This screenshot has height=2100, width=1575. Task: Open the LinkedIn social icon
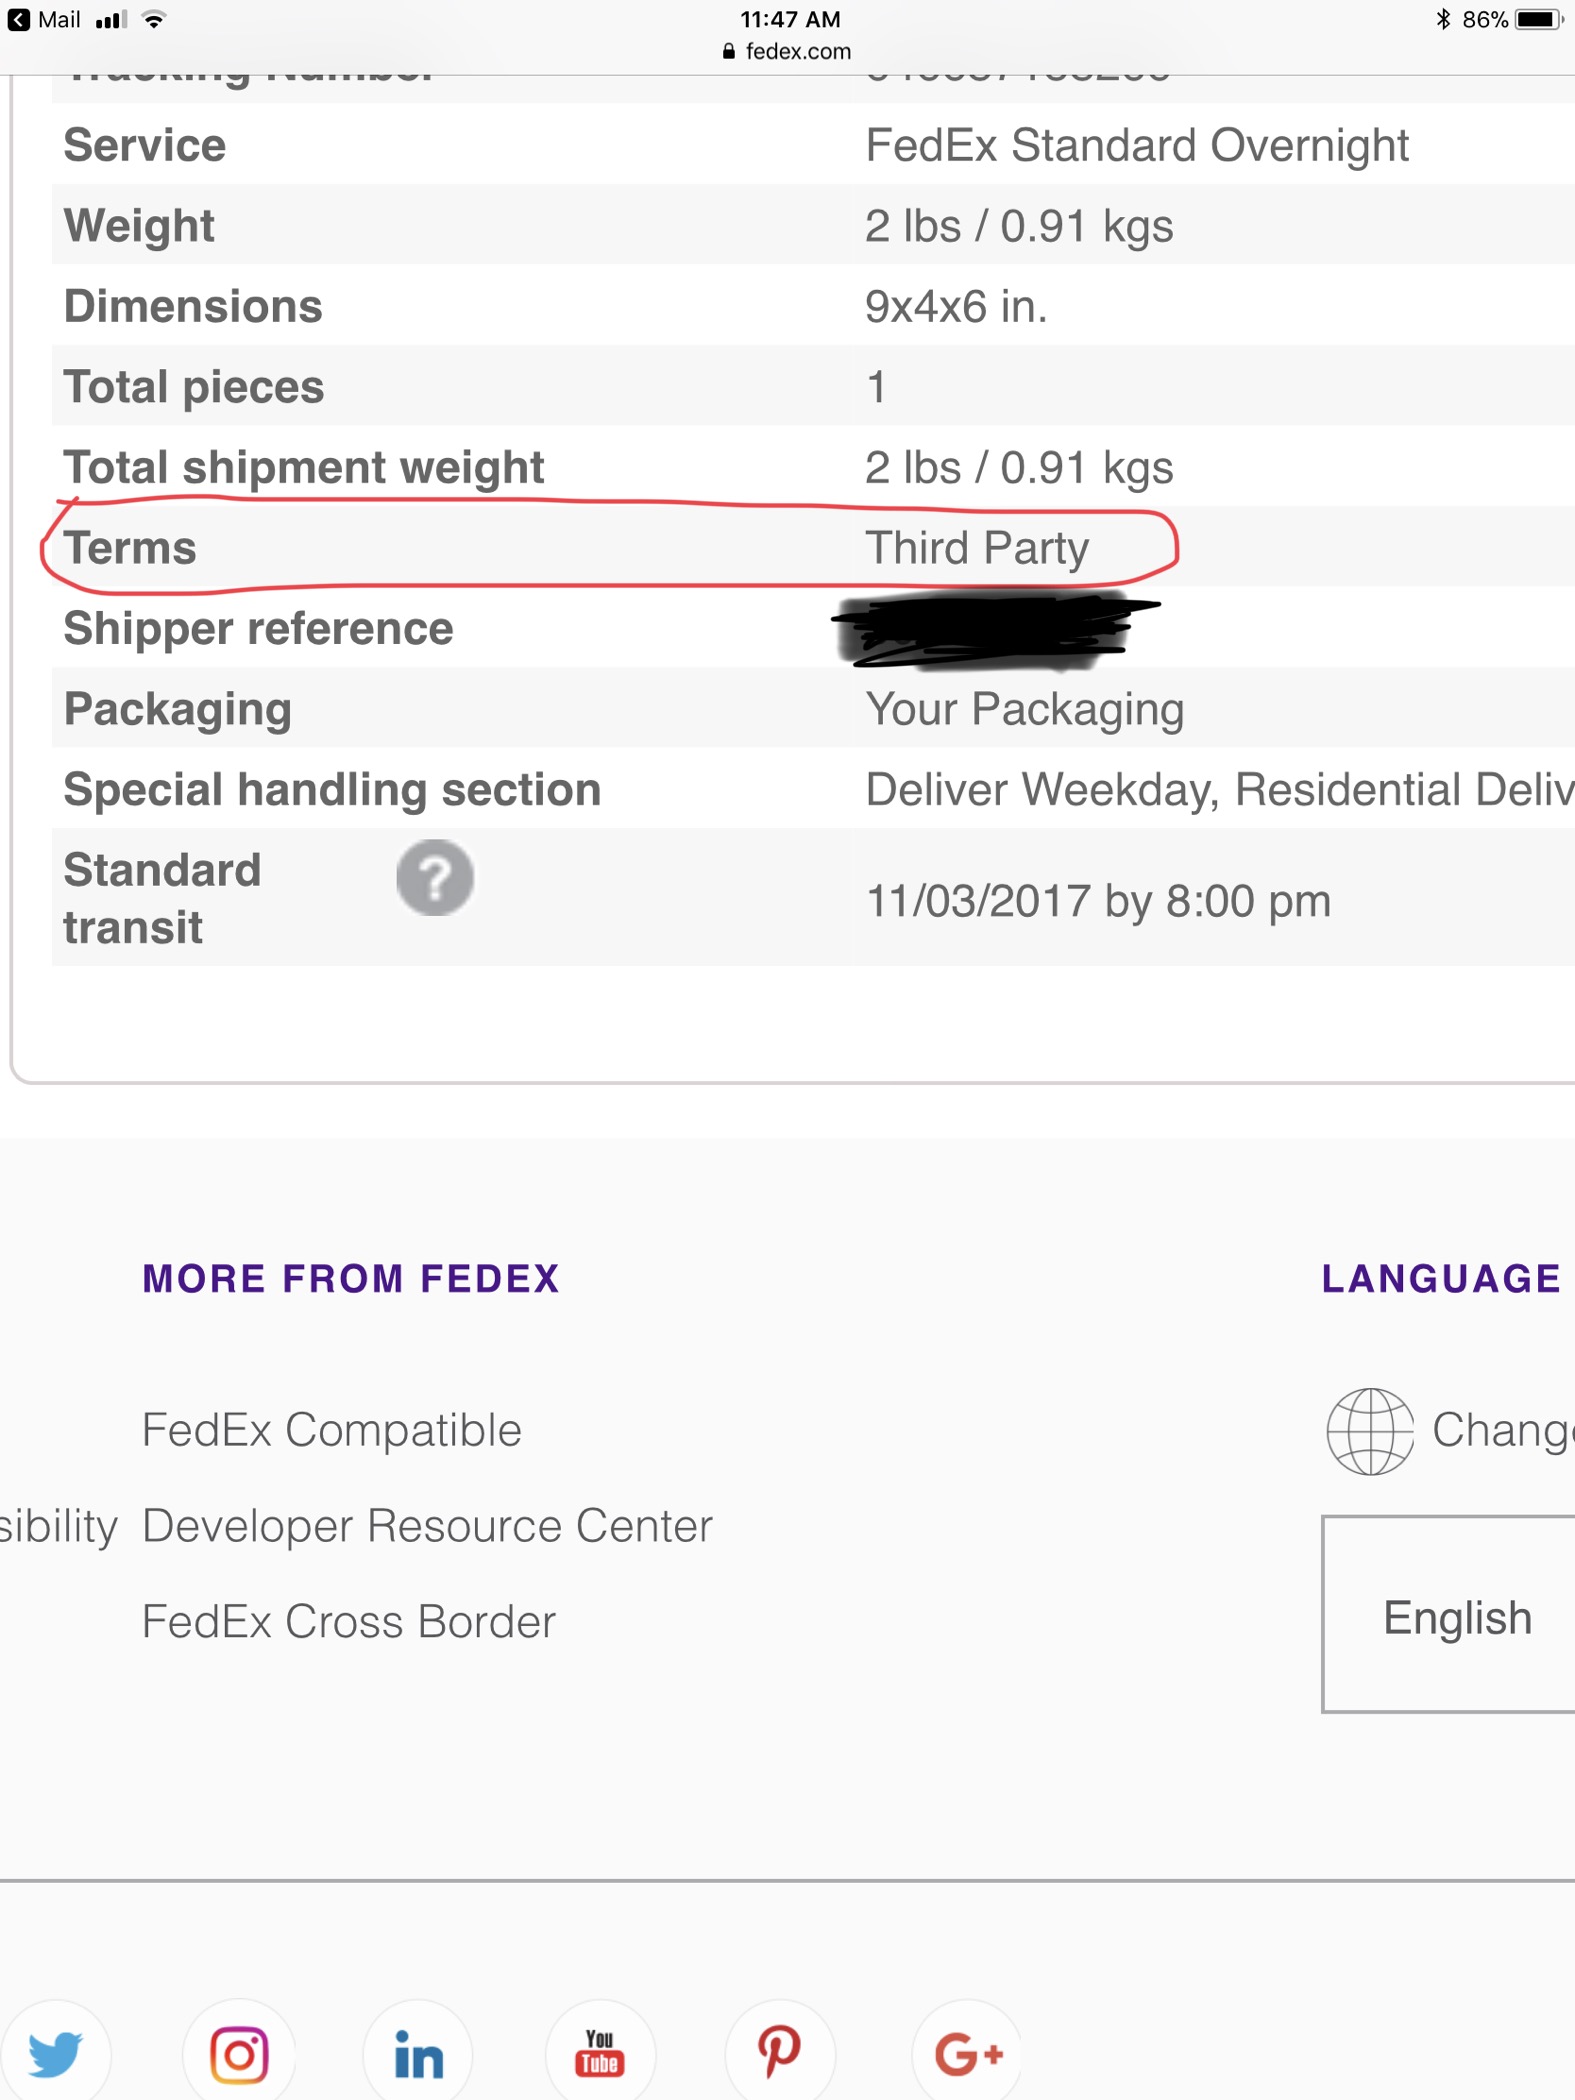[418, 2053]
